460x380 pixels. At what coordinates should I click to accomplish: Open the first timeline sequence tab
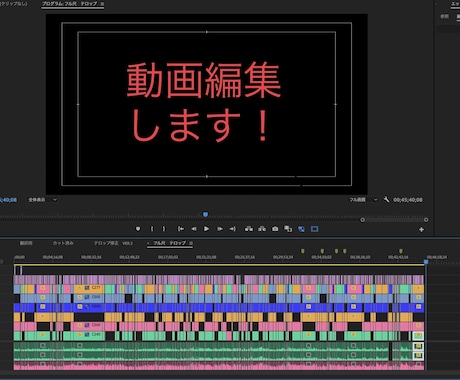coord(26,243)
